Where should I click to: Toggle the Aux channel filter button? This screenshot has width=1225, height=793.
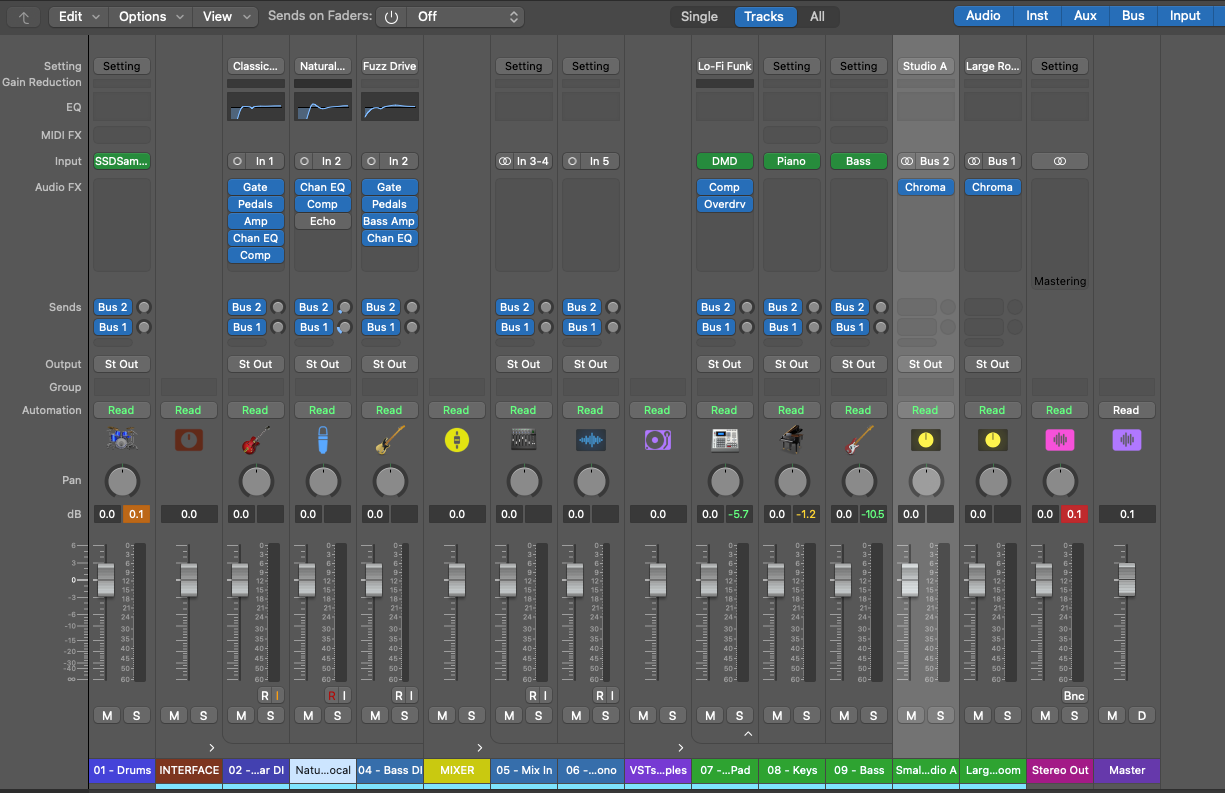(x=1085, y=15)
